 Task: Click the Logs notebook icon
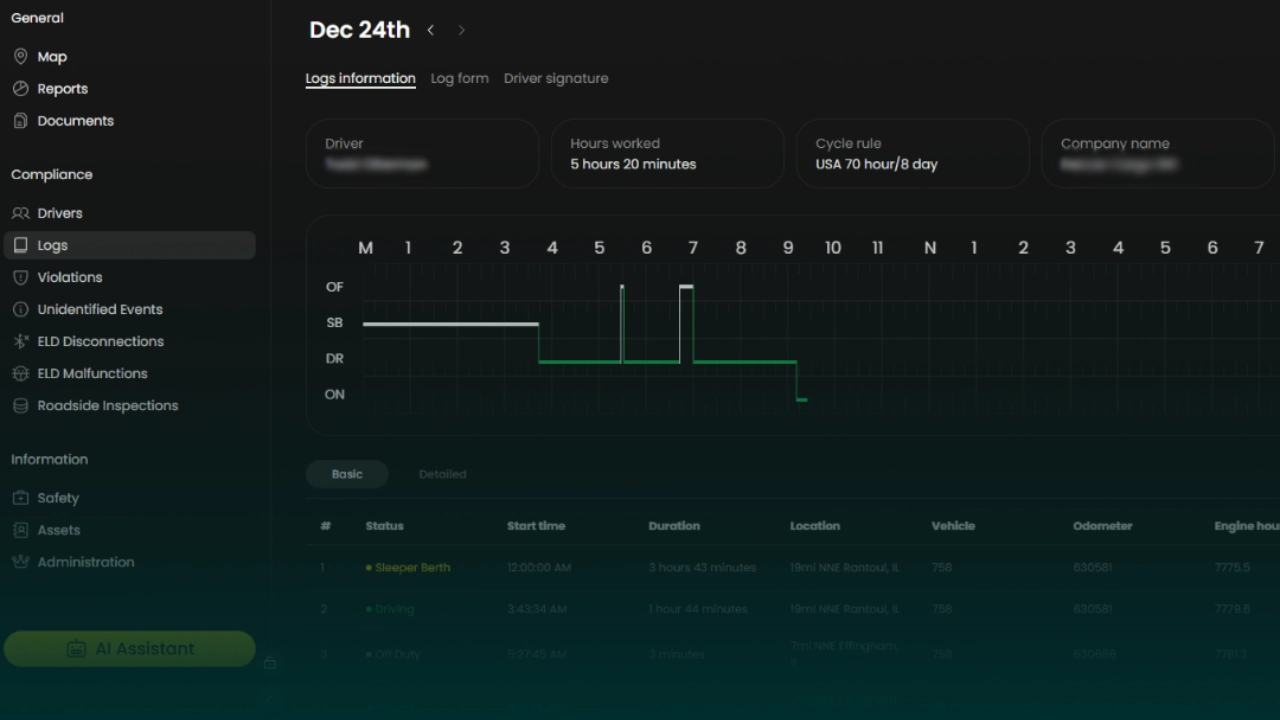[x=20, y=245]
